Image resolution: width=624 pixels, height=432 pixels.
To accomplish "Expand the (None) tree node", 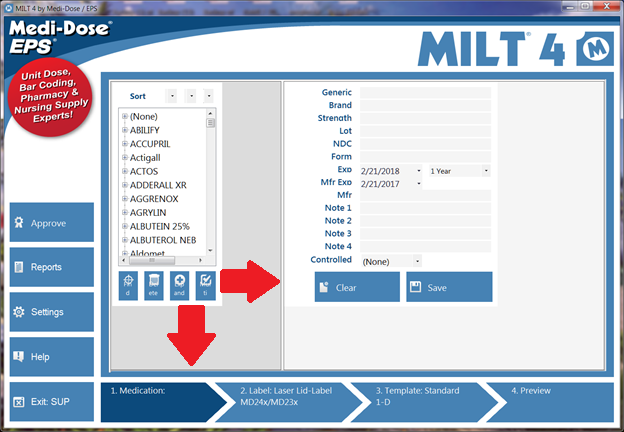I will (125, 116).
